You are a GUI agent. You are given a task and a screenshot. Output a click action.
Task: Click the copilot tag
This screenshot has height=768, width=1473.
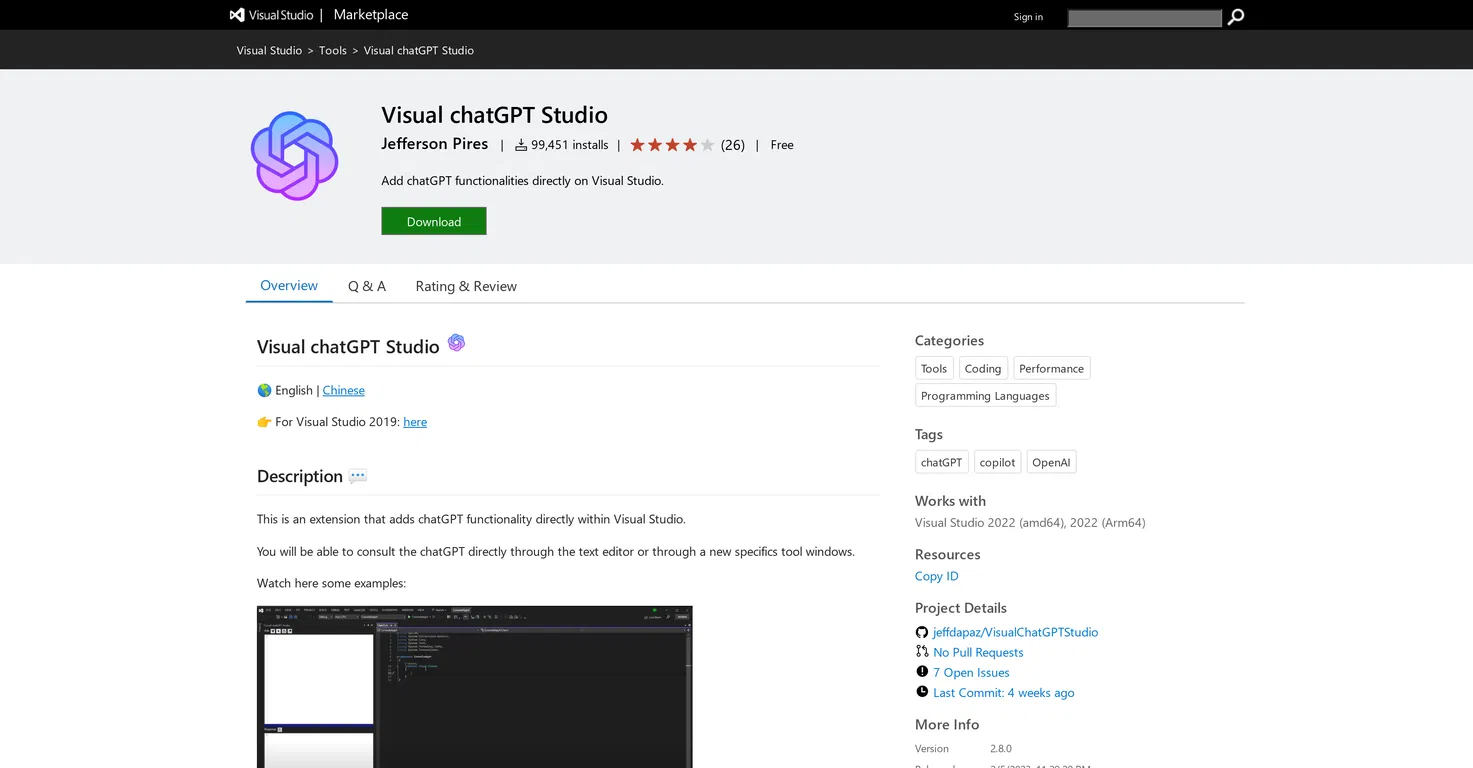point(997,462)
